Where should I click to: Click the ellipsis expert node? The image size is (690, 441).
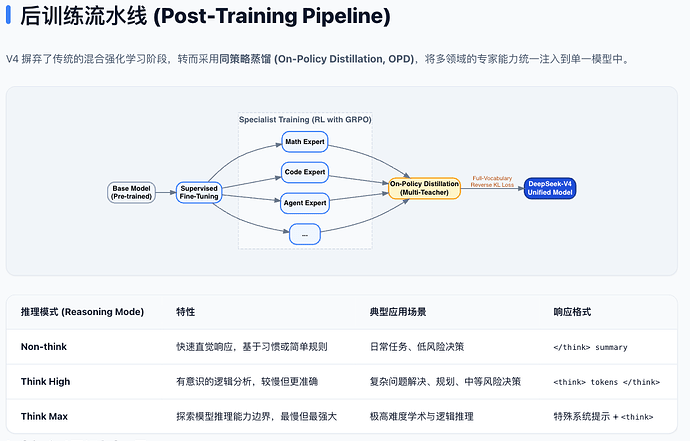pyautogui.click(x=305, y=235)
